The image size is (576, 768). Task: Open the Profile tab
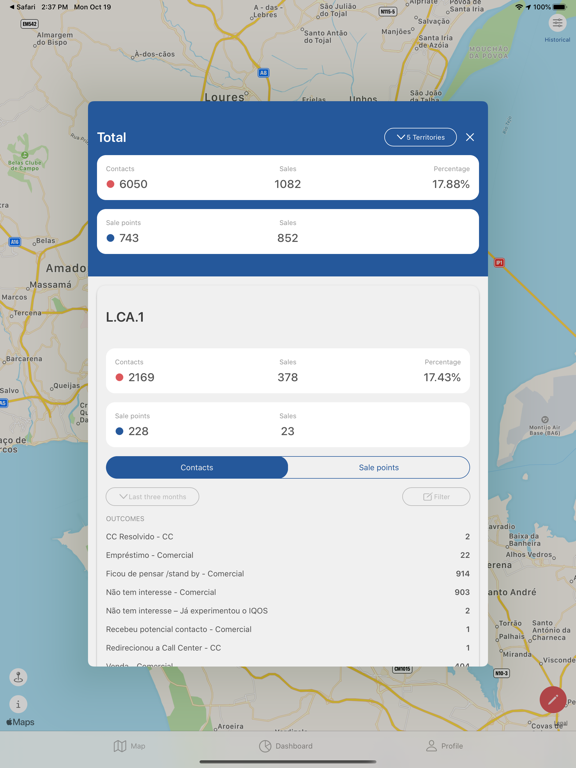tap(444, 746)
